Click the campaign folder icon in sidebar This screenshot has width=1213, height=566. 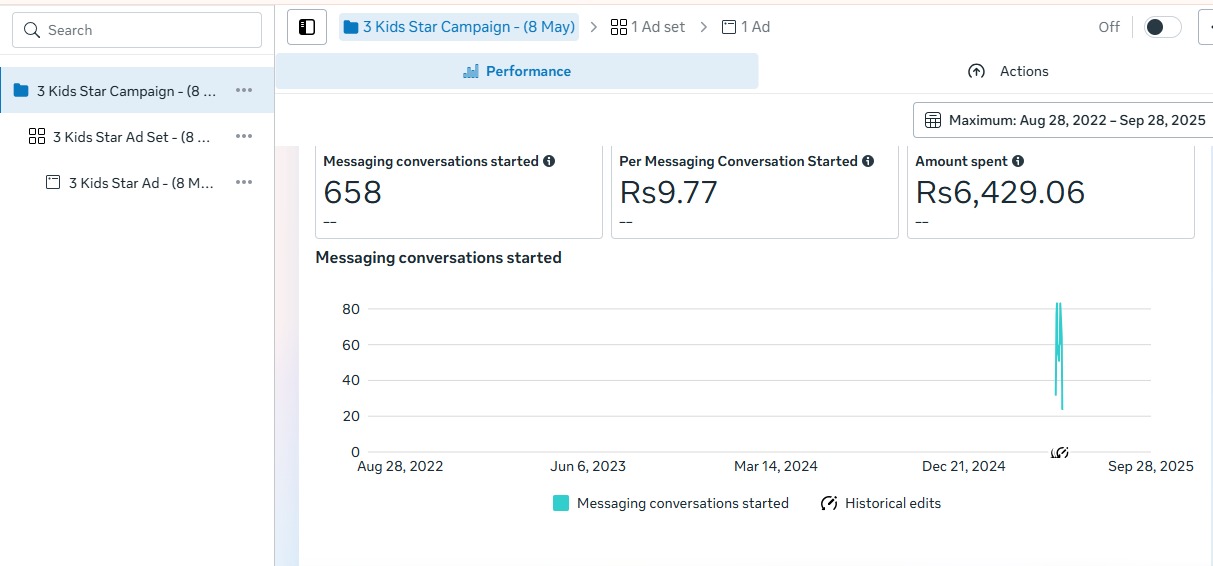pyautogui.click(x=21, y=91)
